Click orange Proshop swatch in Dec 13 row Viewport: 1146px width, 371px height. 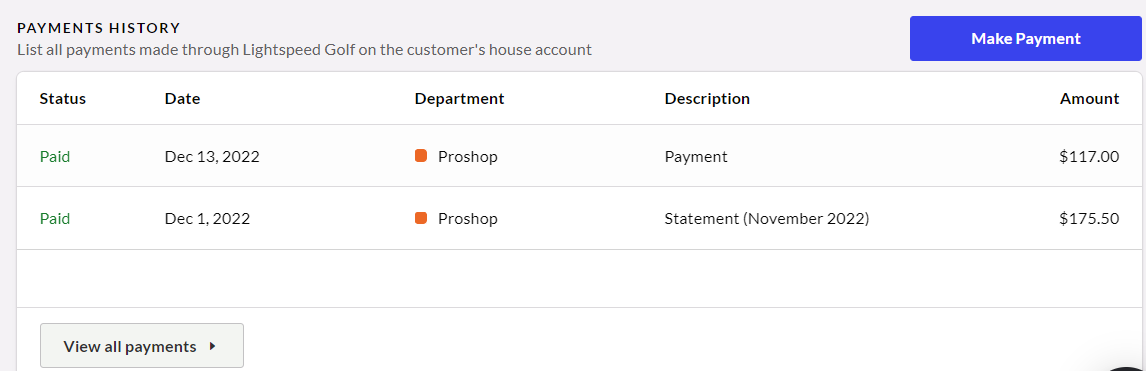(420, 156)
